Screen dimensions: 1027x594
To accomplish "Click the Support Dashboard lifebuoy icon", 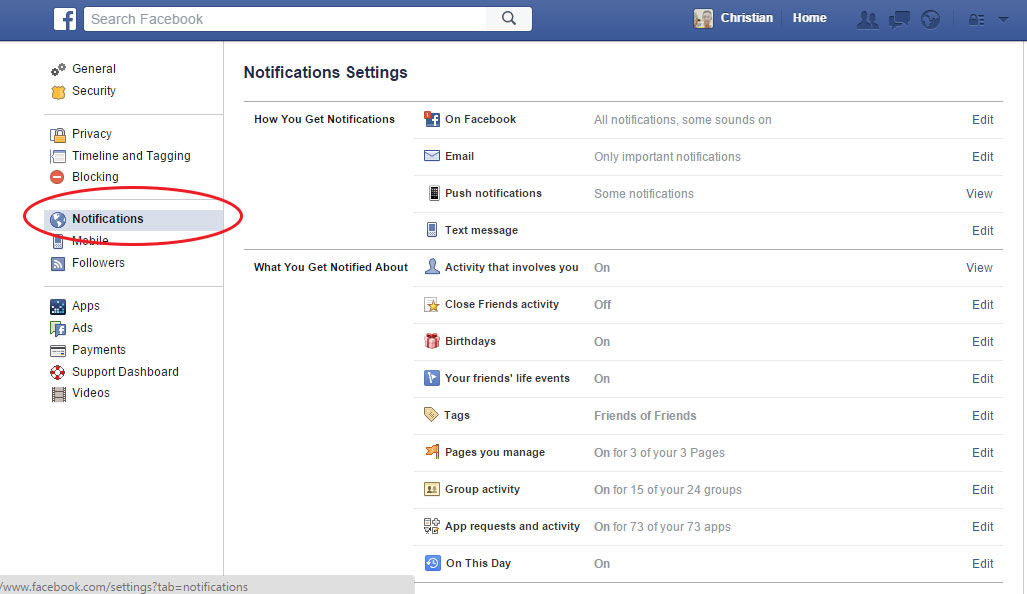I will 58,372.
